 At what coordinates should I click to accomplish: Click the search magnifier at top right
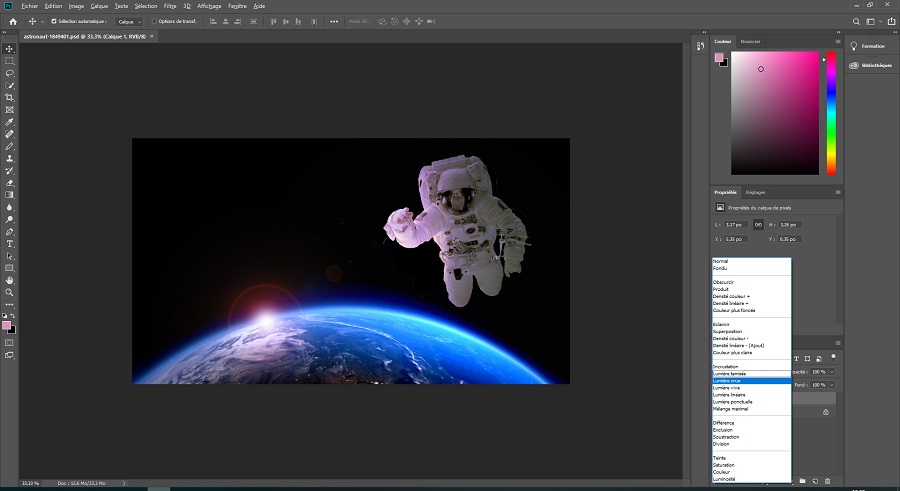point(856,21)
